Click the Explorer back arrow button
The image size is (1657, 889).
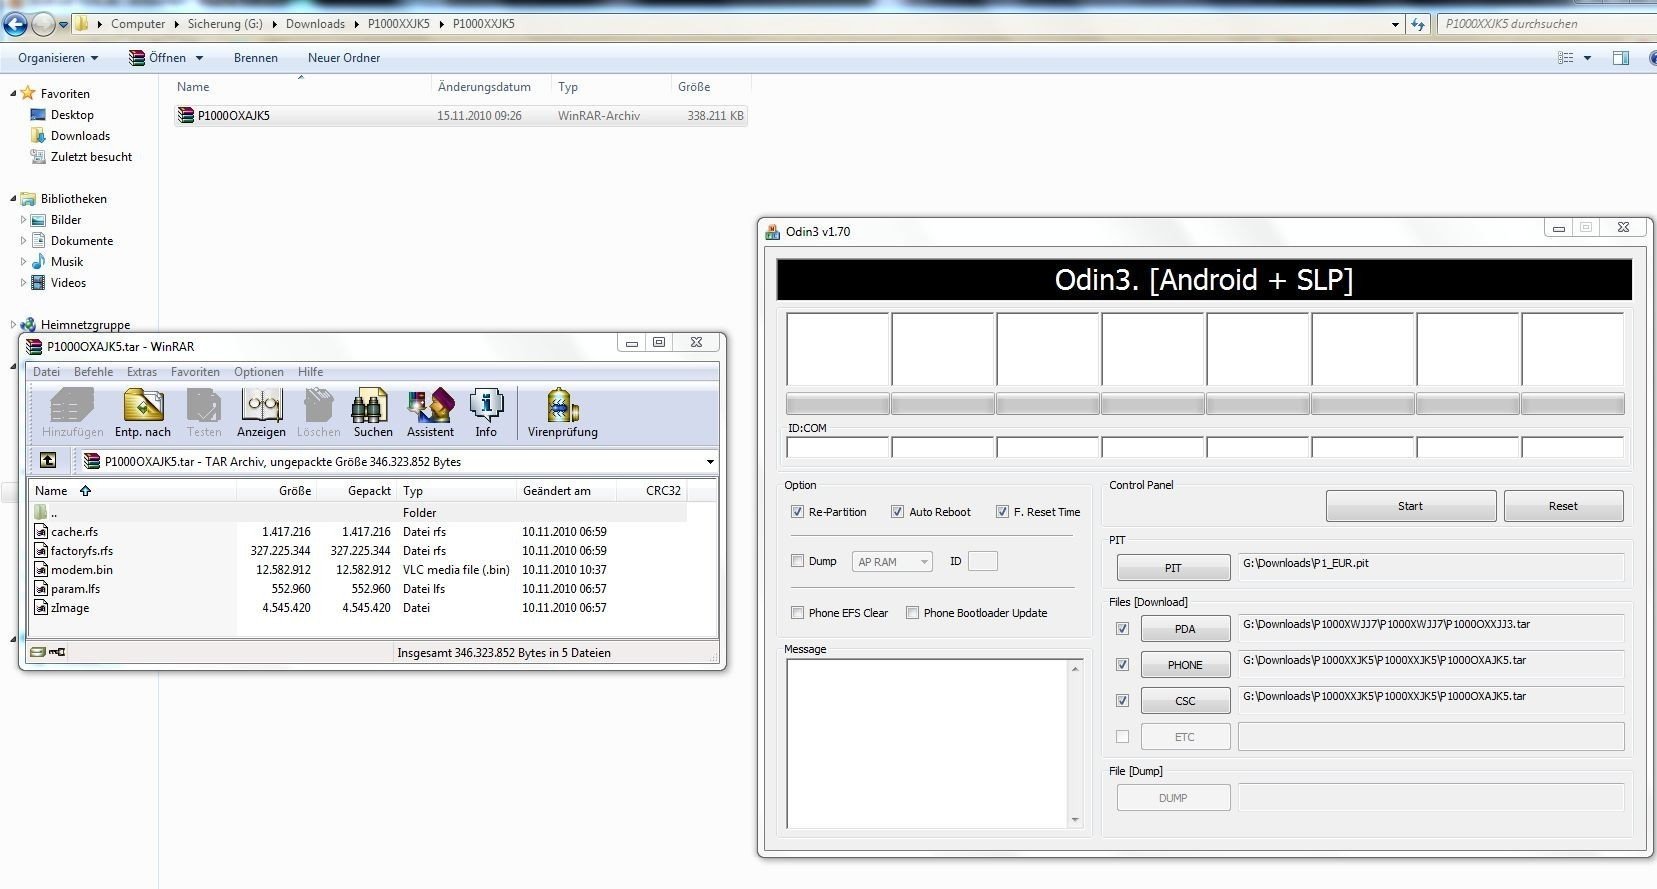[x=16, y=24]
